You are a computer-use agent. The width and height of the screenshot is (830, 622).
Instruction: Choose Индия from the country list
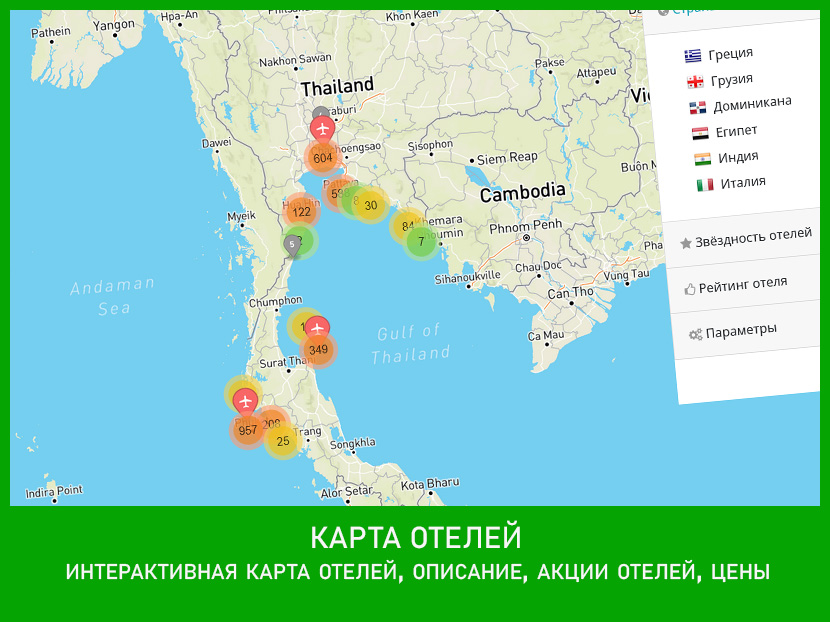click(x=738, y=157)
